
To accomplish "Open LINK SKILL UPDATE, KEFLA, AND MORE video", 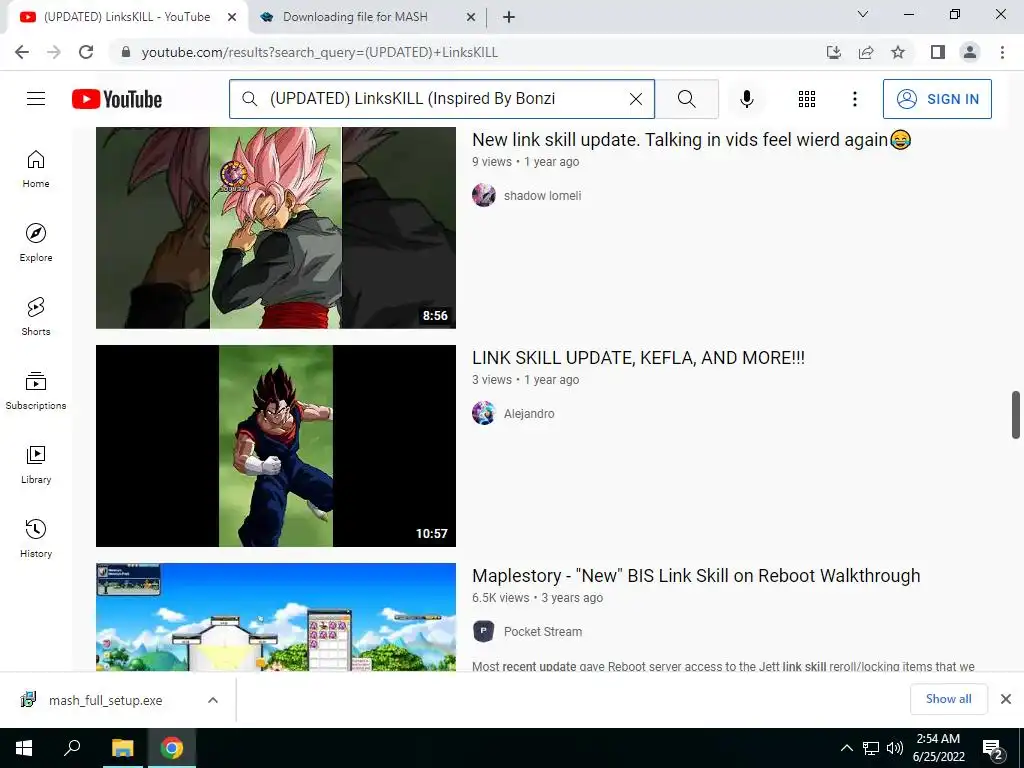I will 639,358.
